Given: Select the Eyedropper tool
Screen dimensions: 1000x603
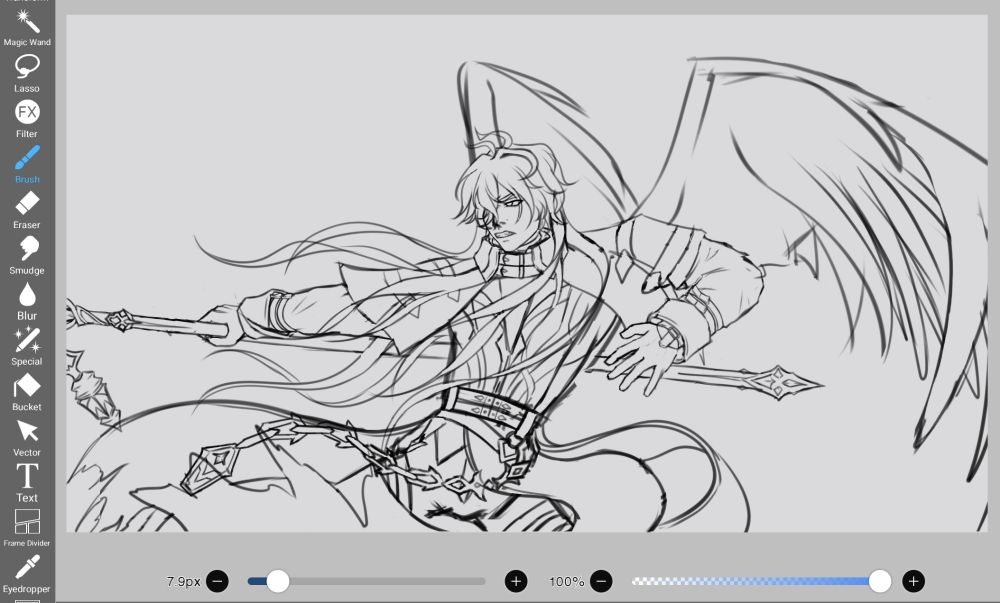Looking at the screenshot, I should 27,574.
